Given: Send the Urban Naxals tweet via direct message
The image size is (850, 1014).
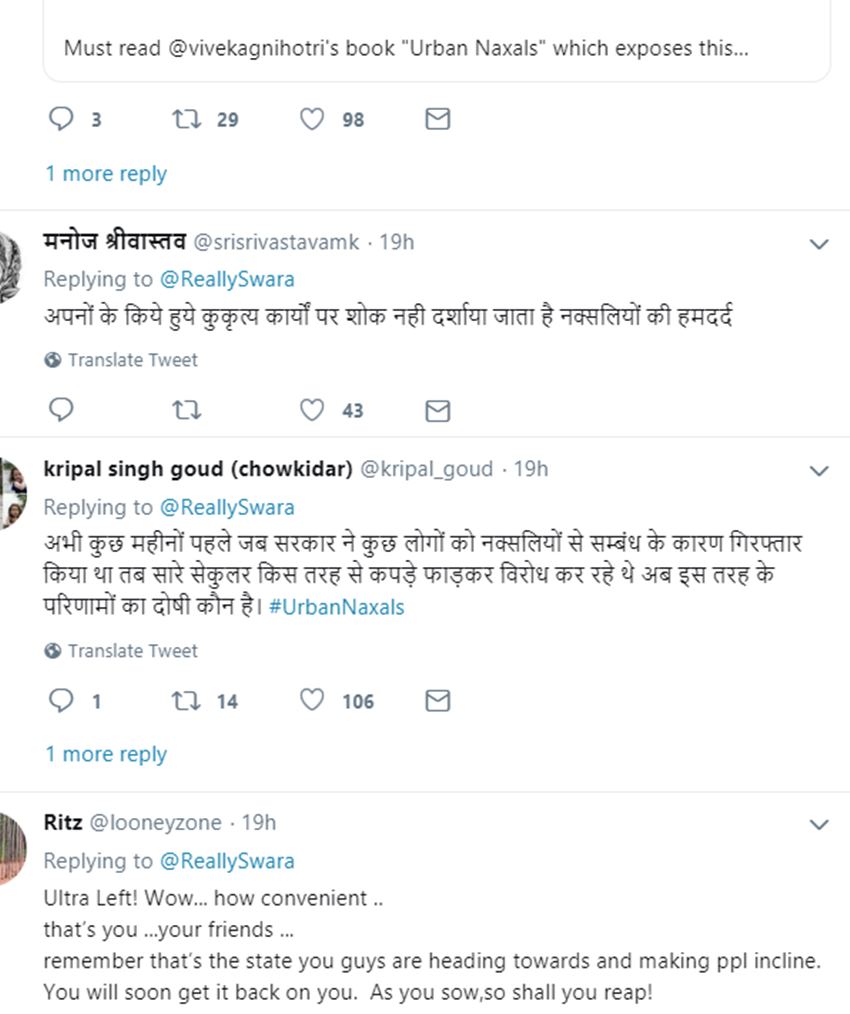Looking at the screenshot, I should coord(437,120).
